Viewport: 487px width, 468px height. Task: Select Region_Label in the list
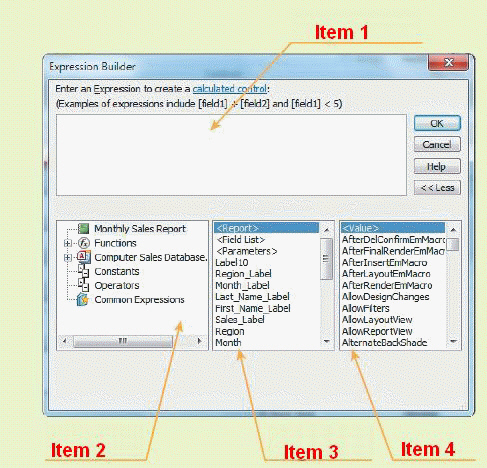[266, 274]
